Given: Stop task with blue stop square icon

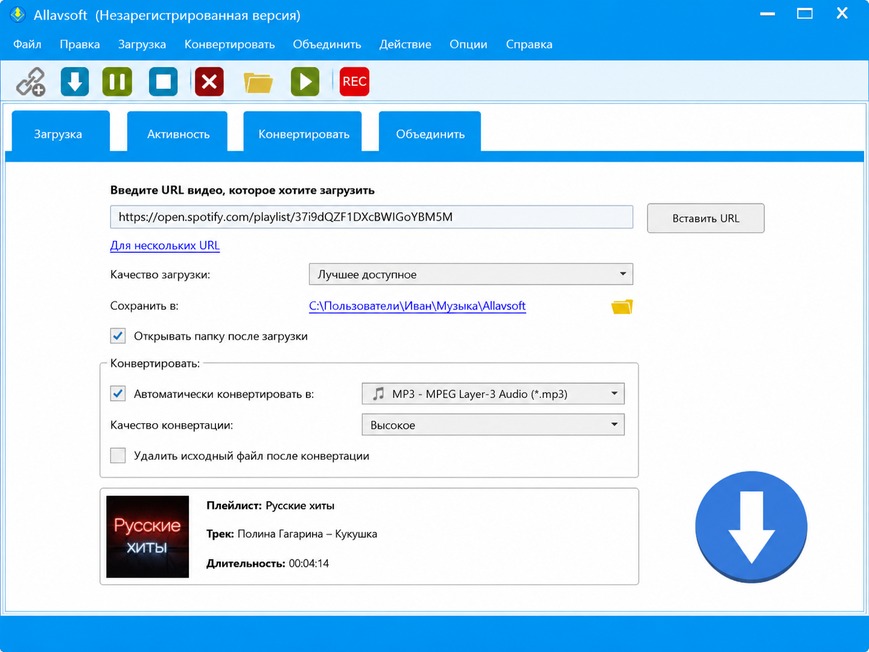Looking at the screenshot, I should pos(163,82).
